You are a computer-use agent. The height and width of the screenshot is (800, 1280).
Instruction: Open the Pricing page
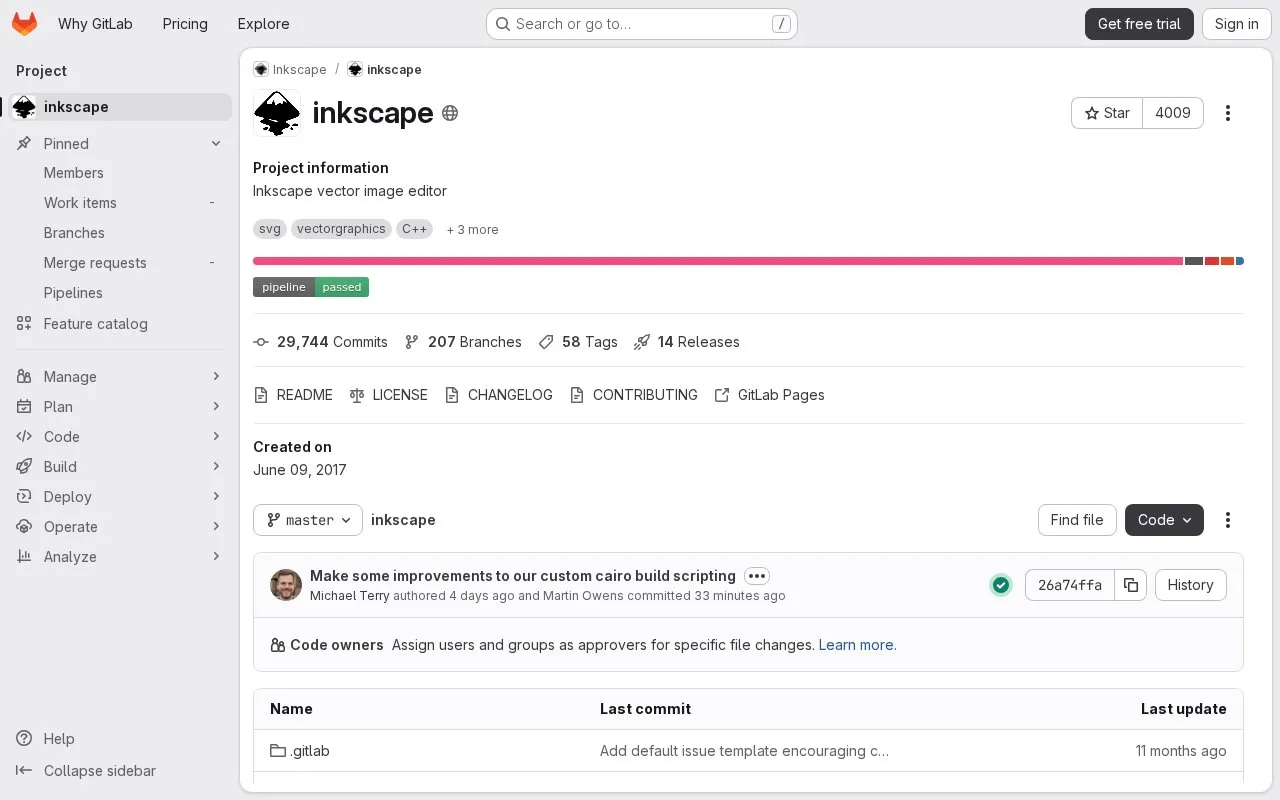185,24
